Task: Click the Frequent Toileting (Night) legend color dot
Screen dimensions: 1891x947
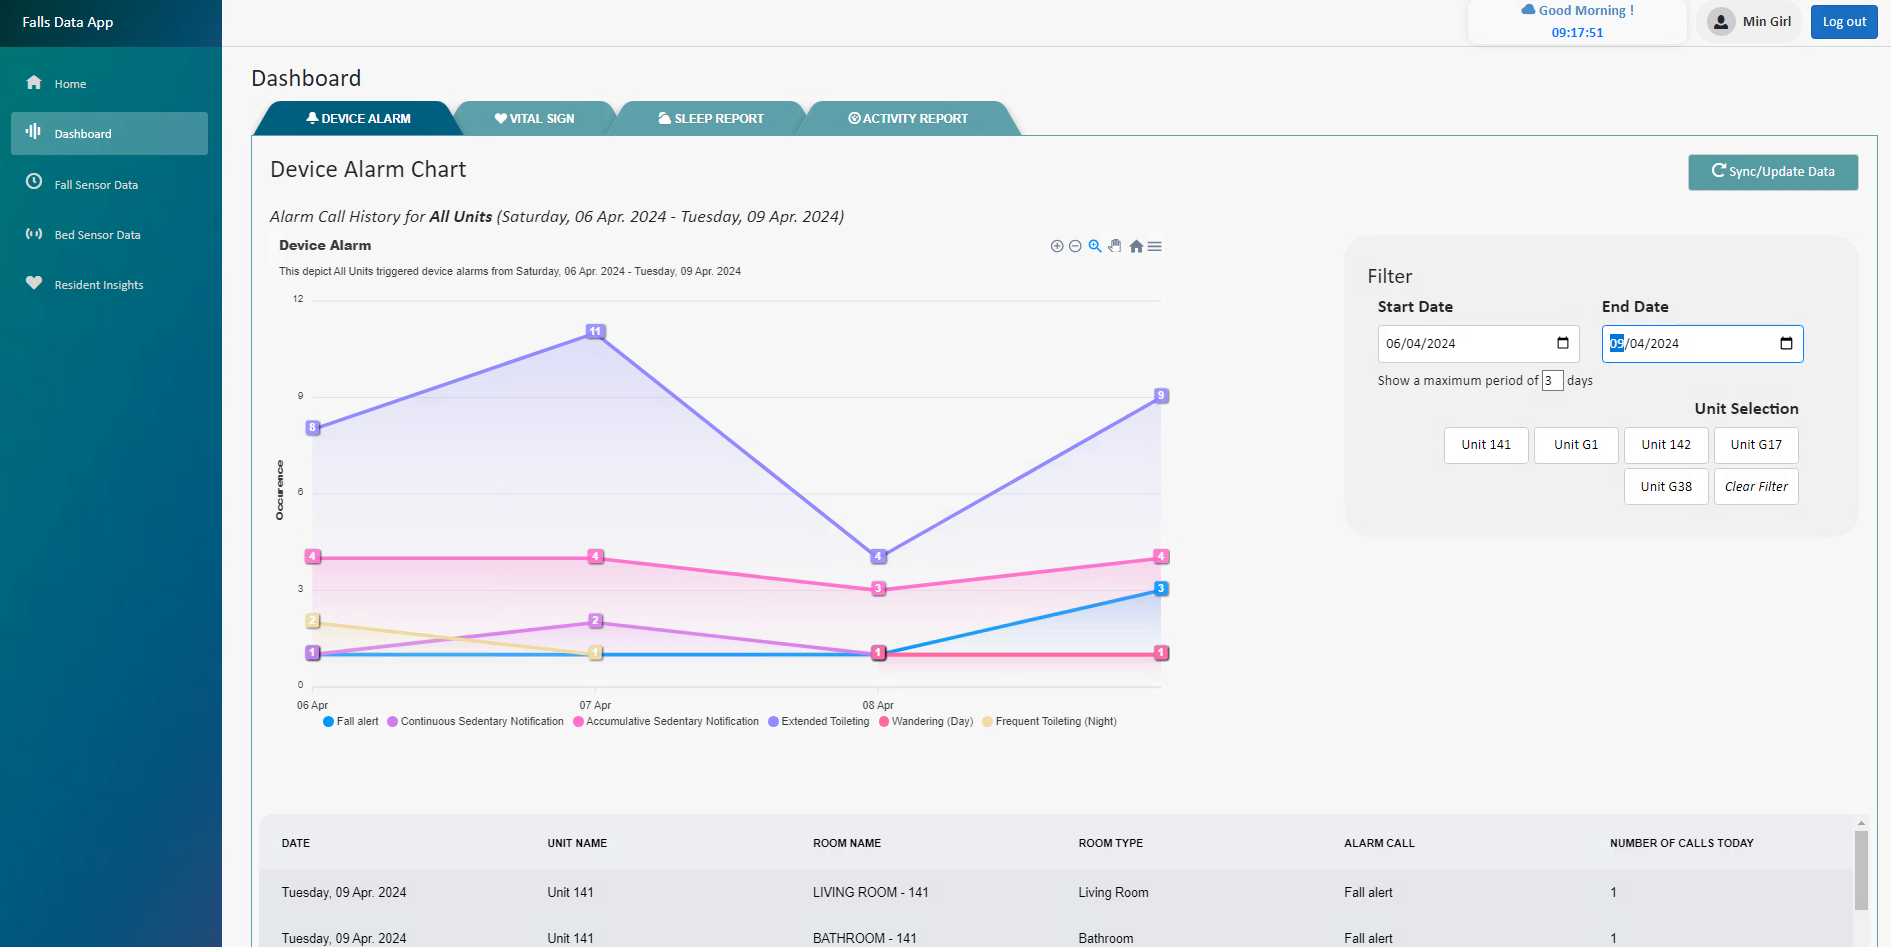Action: 988,722
